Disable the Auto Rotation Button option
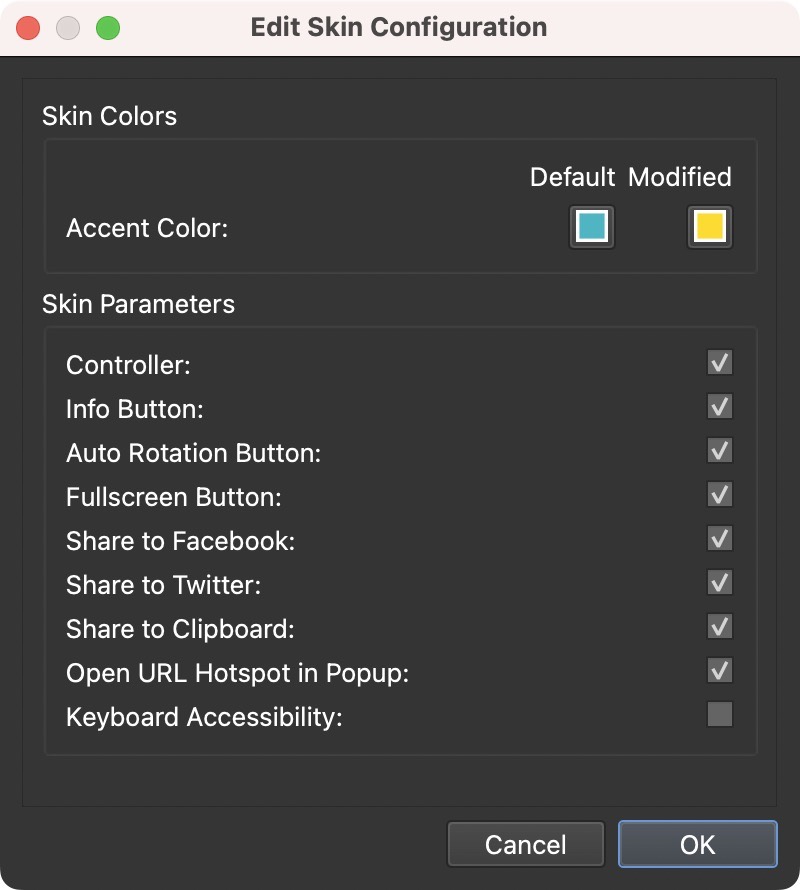Image resolution: width=800 pixels, height=890 pixels. point(719,450)
